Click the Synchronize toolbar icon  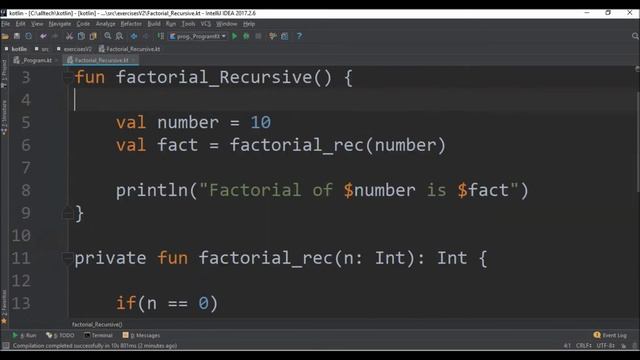pyautogui.click(x=29, y=36)
